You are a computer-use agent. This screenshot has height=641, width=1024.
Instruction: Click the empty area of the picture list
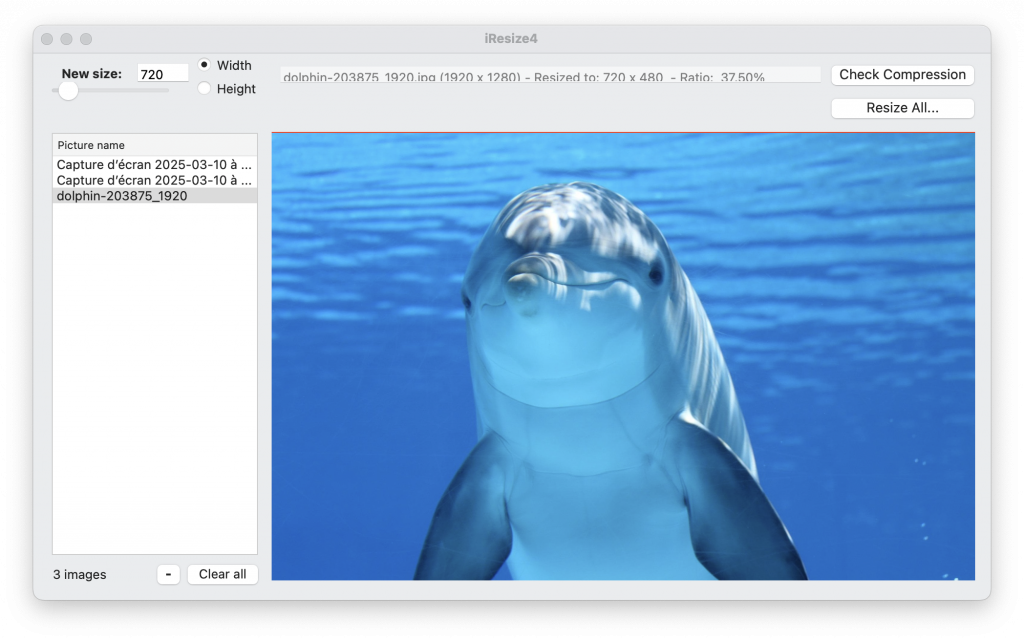[155, 379]
